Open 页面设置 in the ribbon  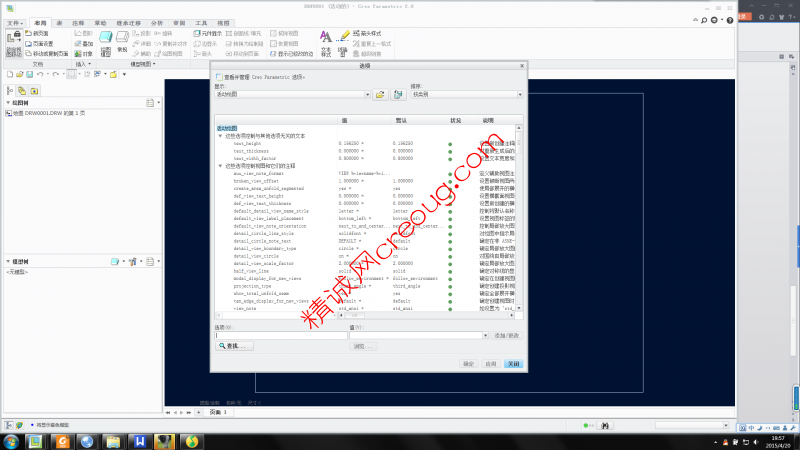39,43
